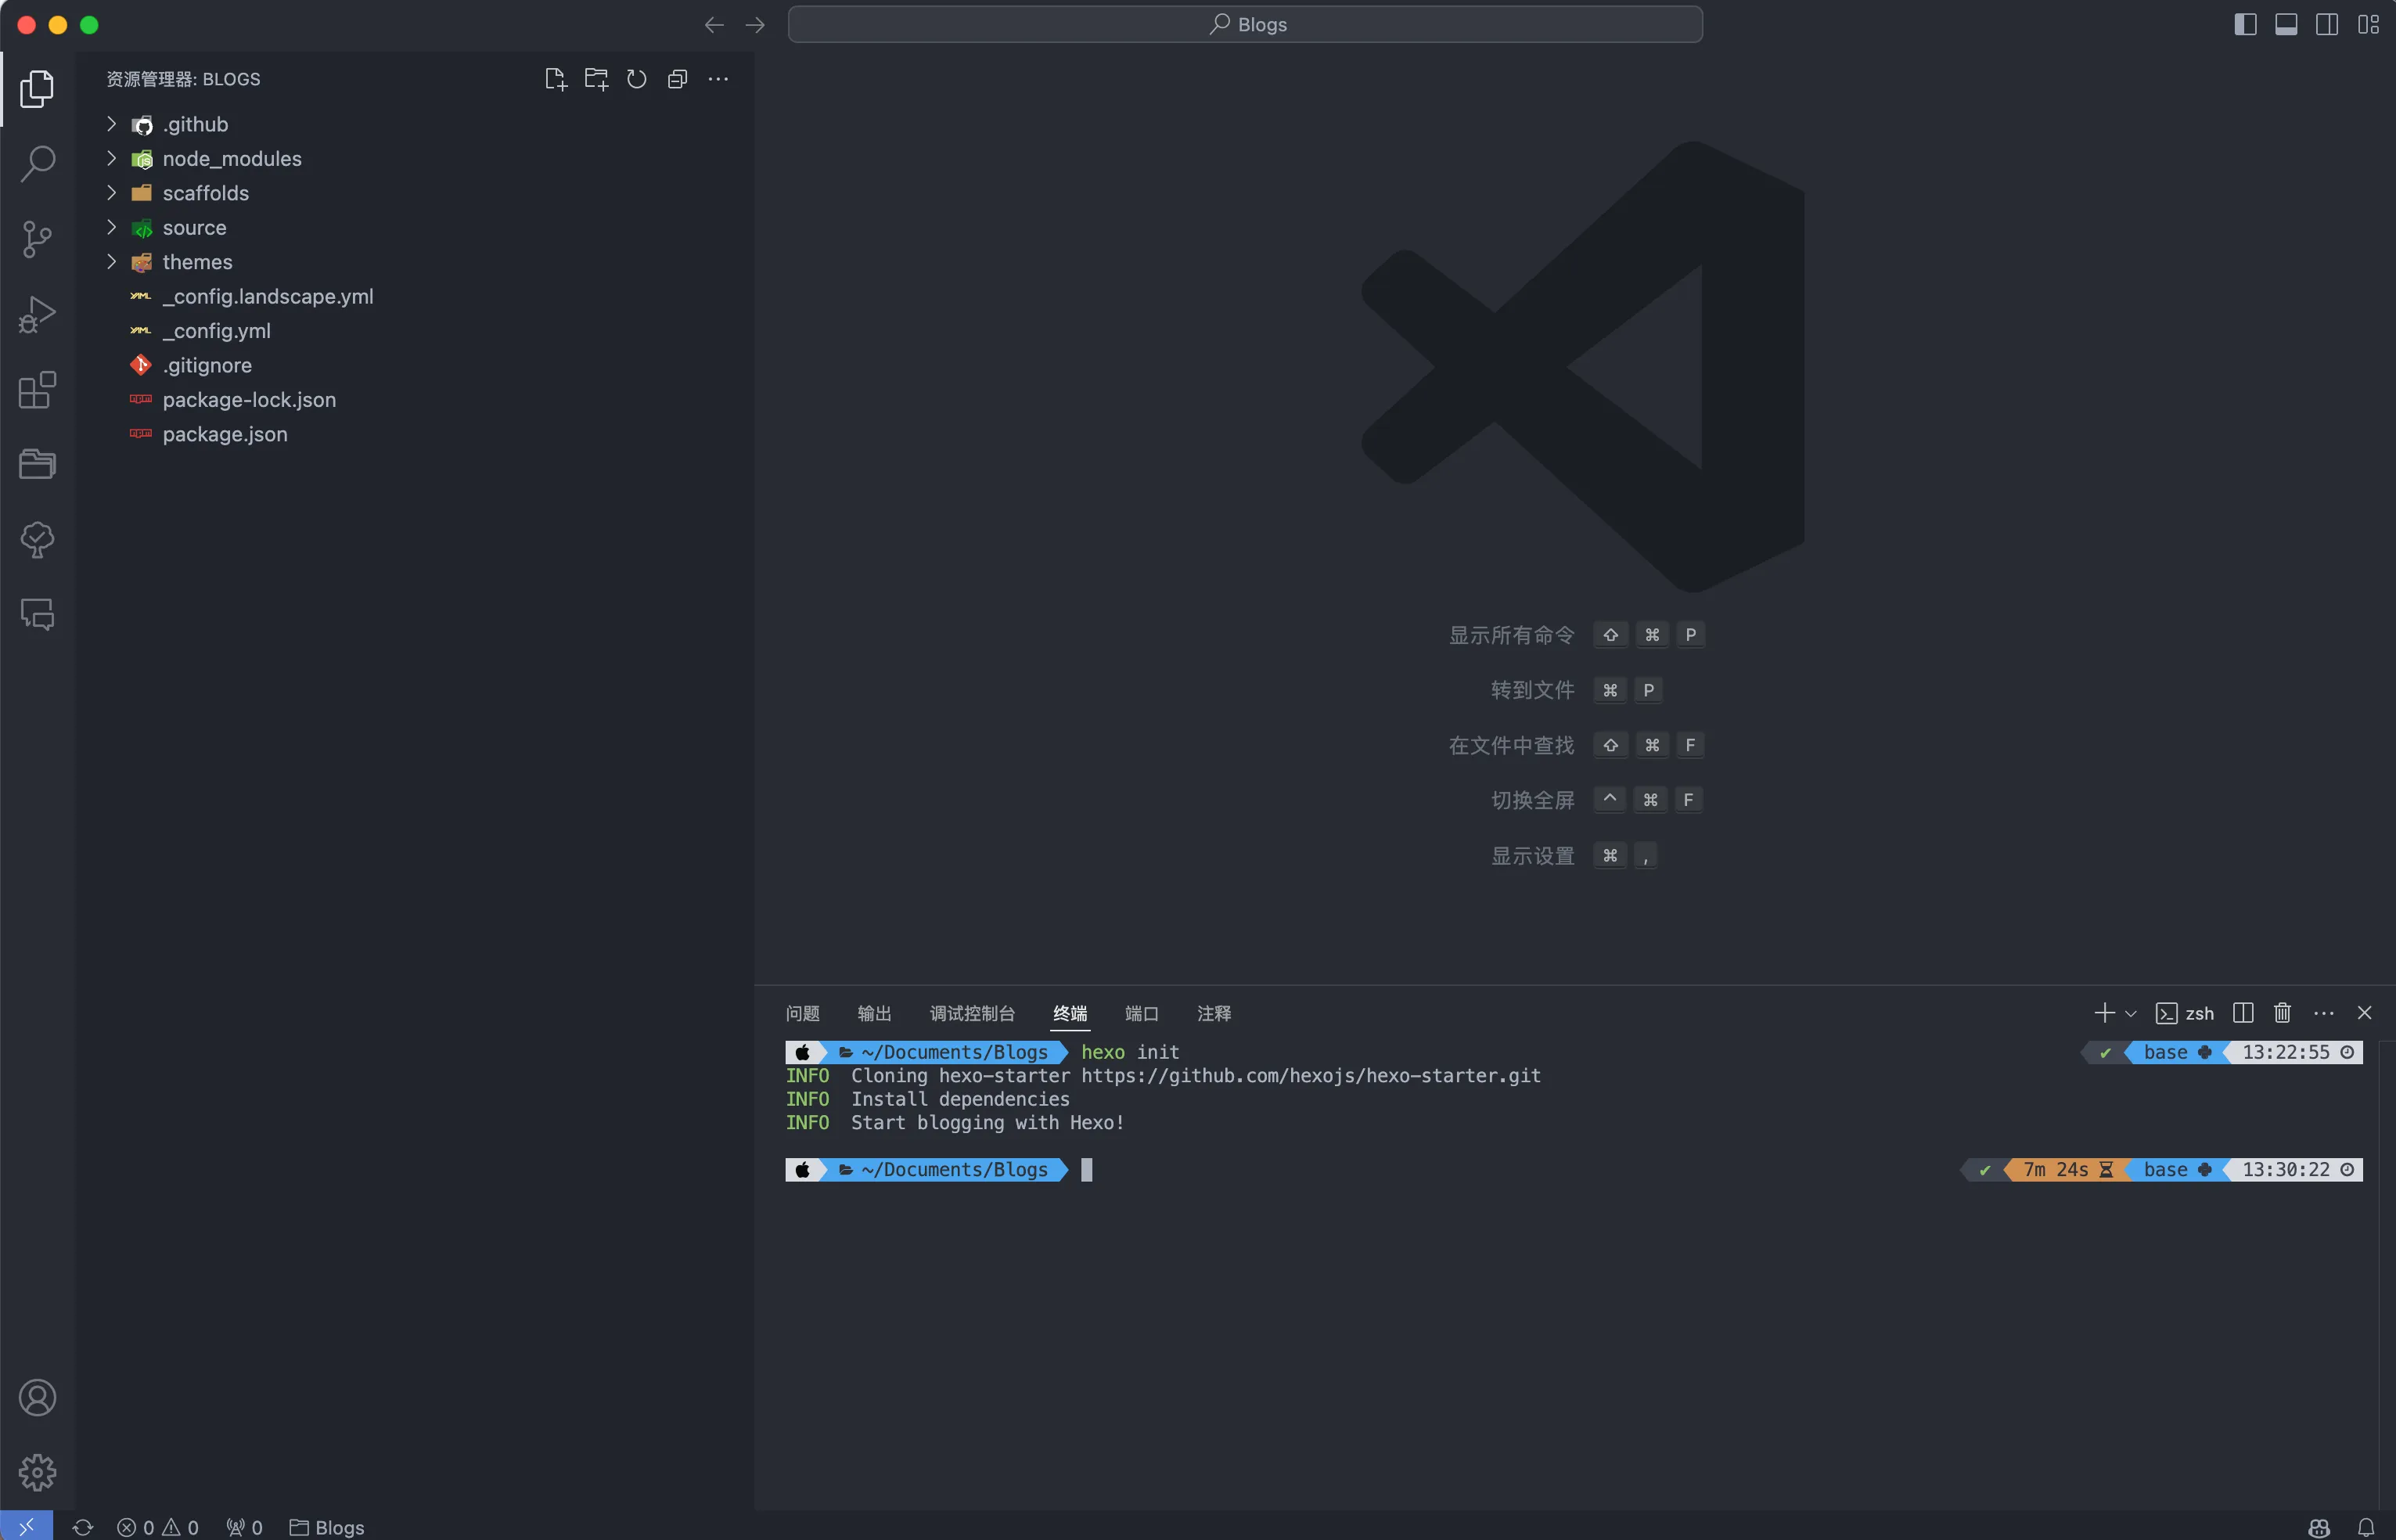
Task: Open the tree-shaped activity bar icon
Action: point(37,540)
